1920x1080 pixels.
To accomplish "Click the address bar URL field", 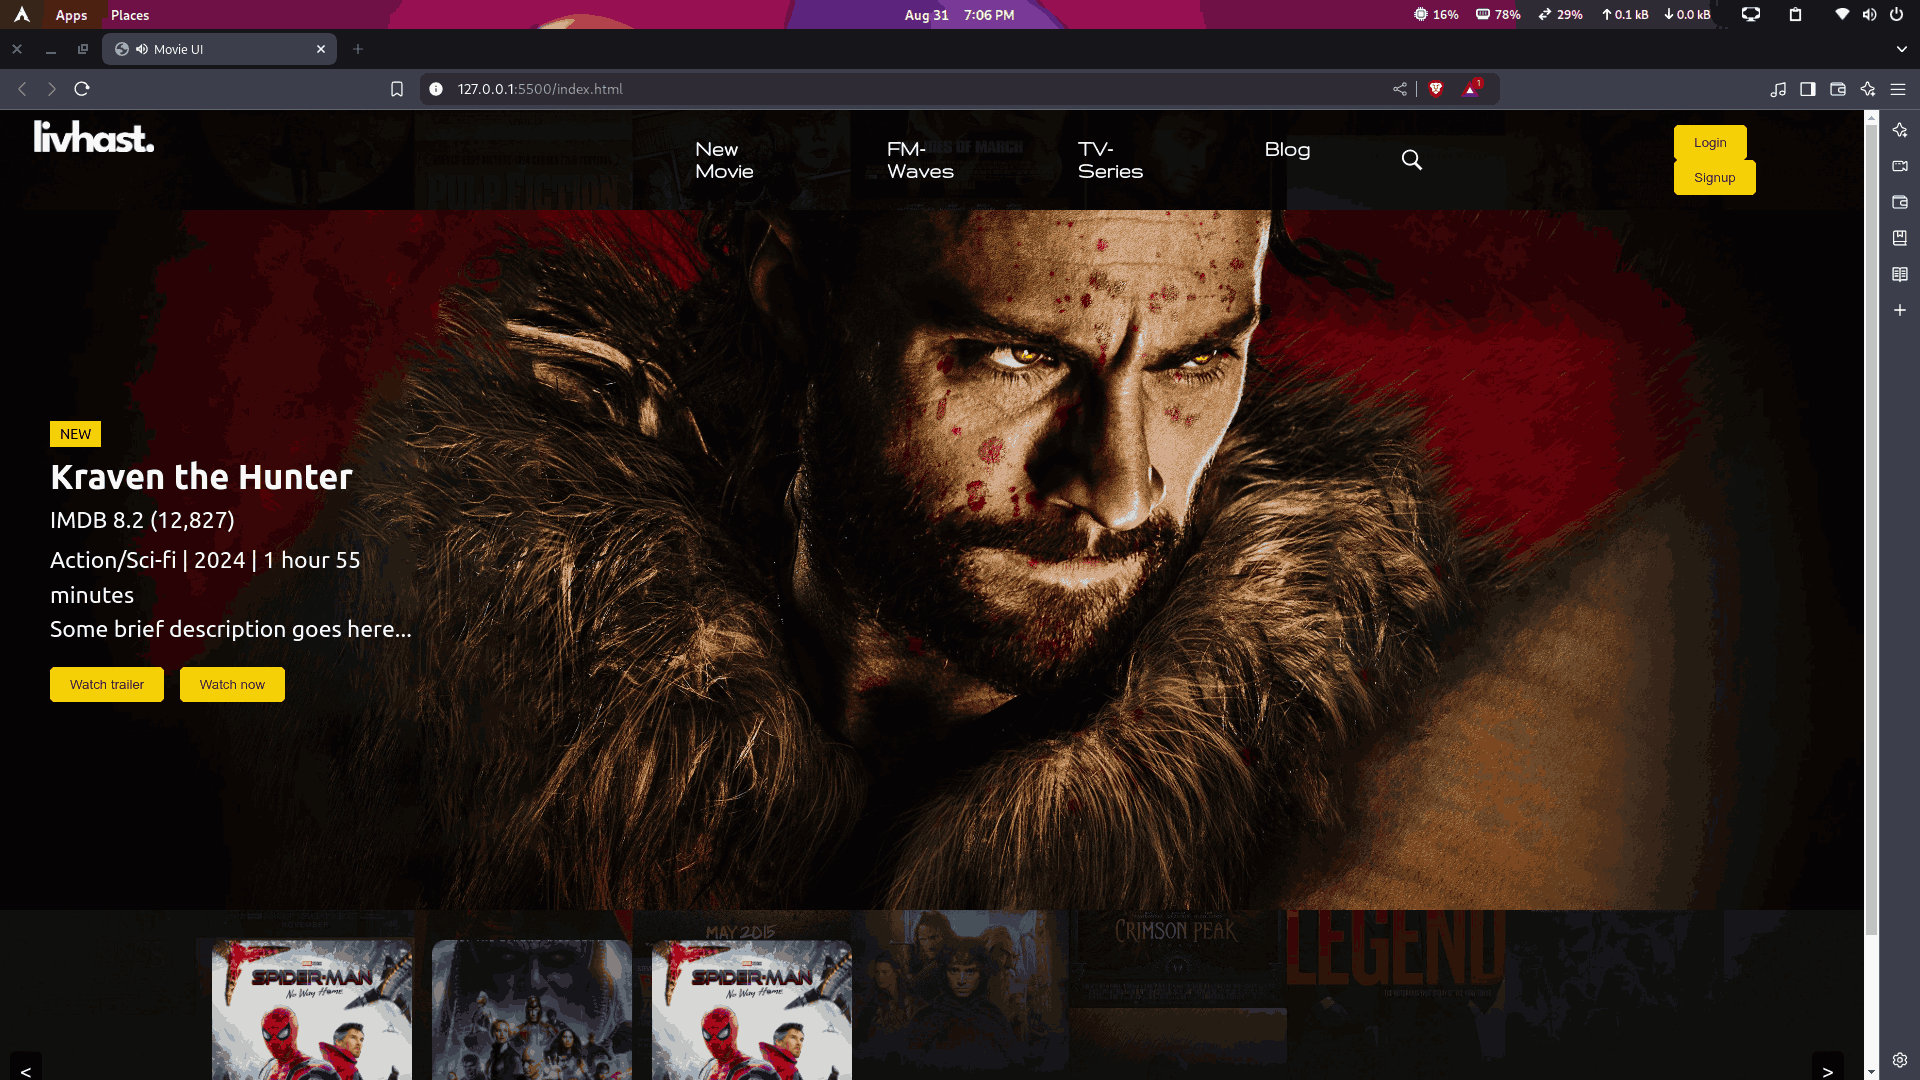I will (x=900, y=89).
